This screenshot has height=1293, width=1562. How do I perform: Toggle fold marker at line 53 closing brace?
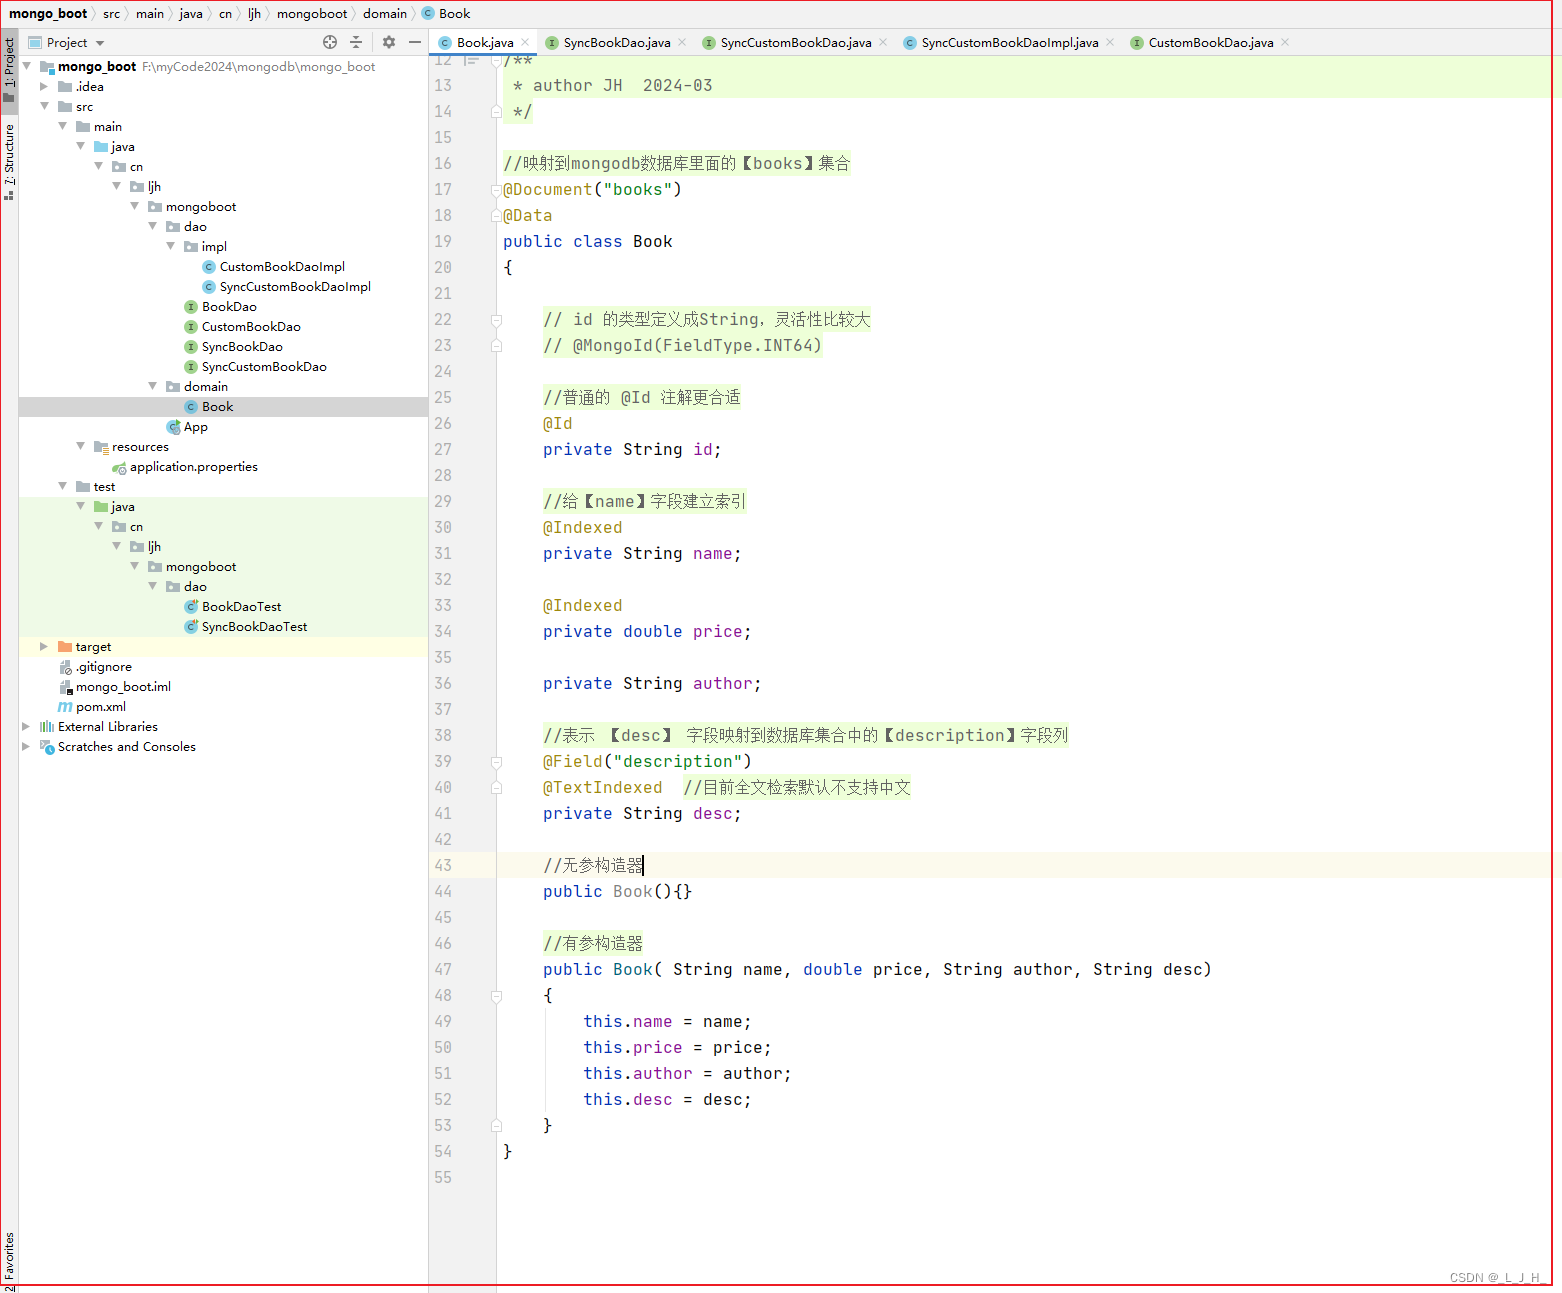coord(496,1126)
